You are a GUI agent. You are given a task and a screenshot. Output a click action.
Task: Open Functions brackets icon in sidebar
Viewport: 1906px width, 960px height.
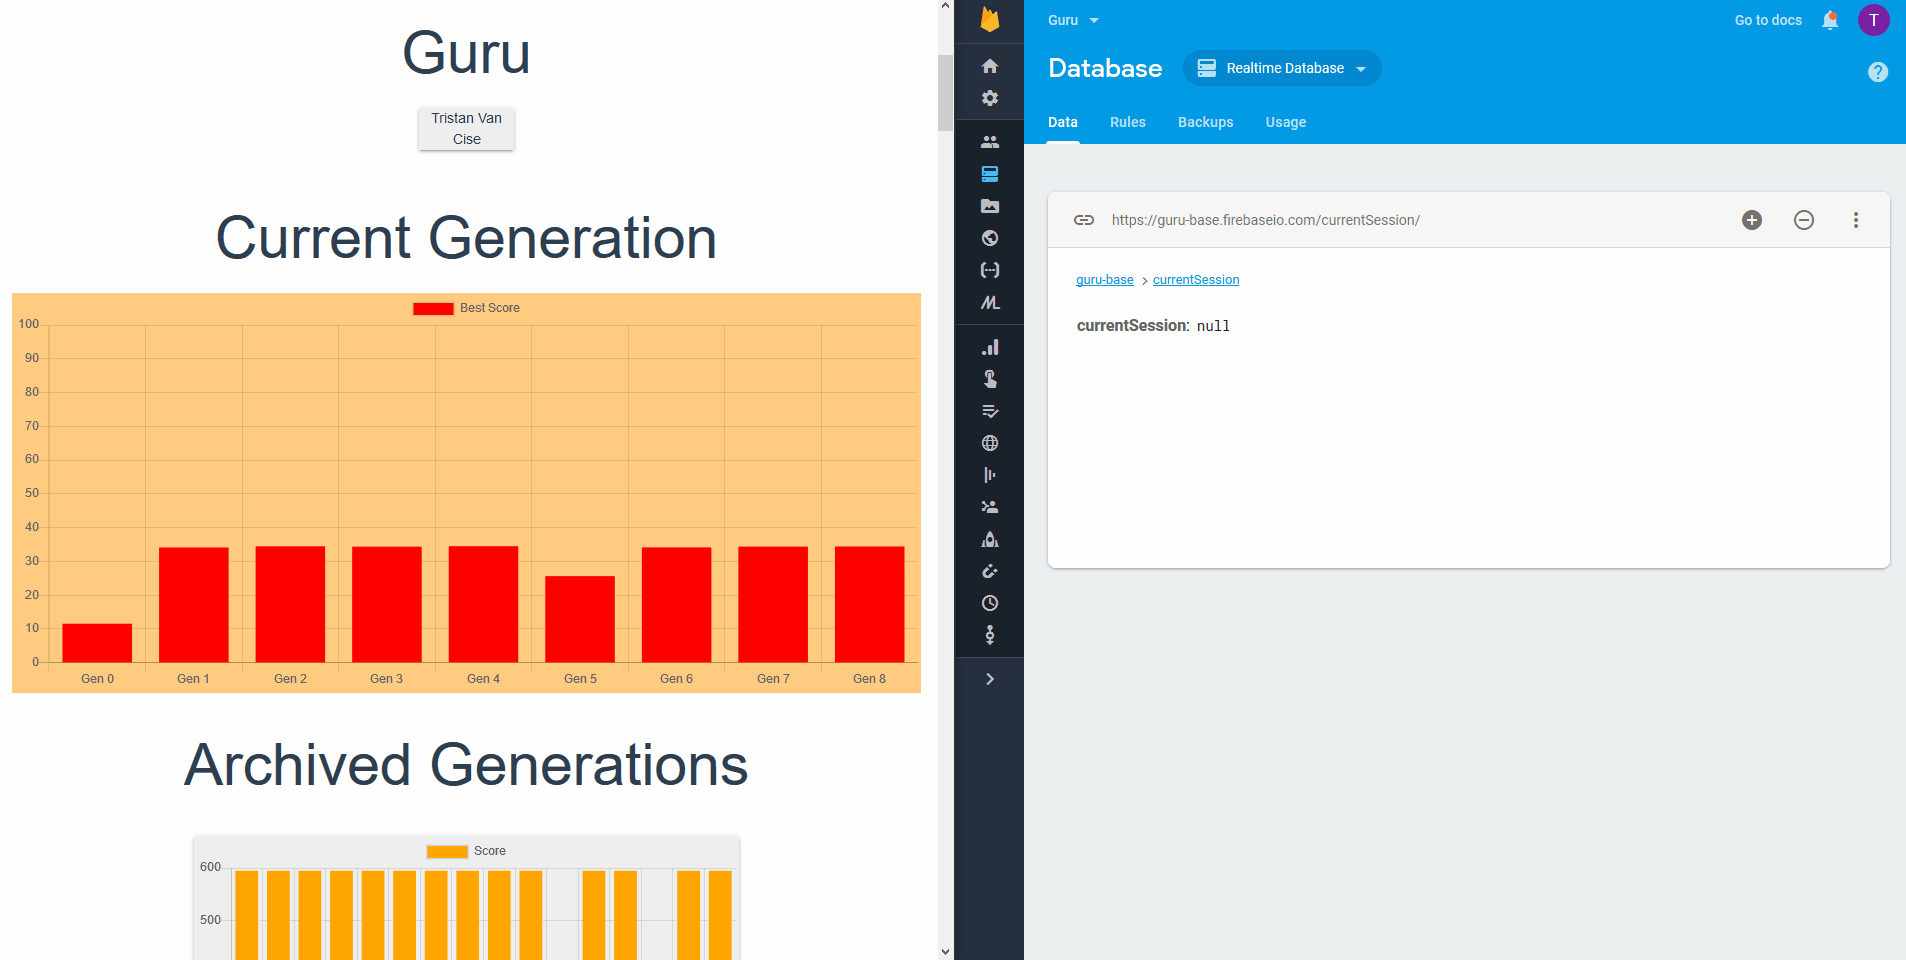(990, 270)
